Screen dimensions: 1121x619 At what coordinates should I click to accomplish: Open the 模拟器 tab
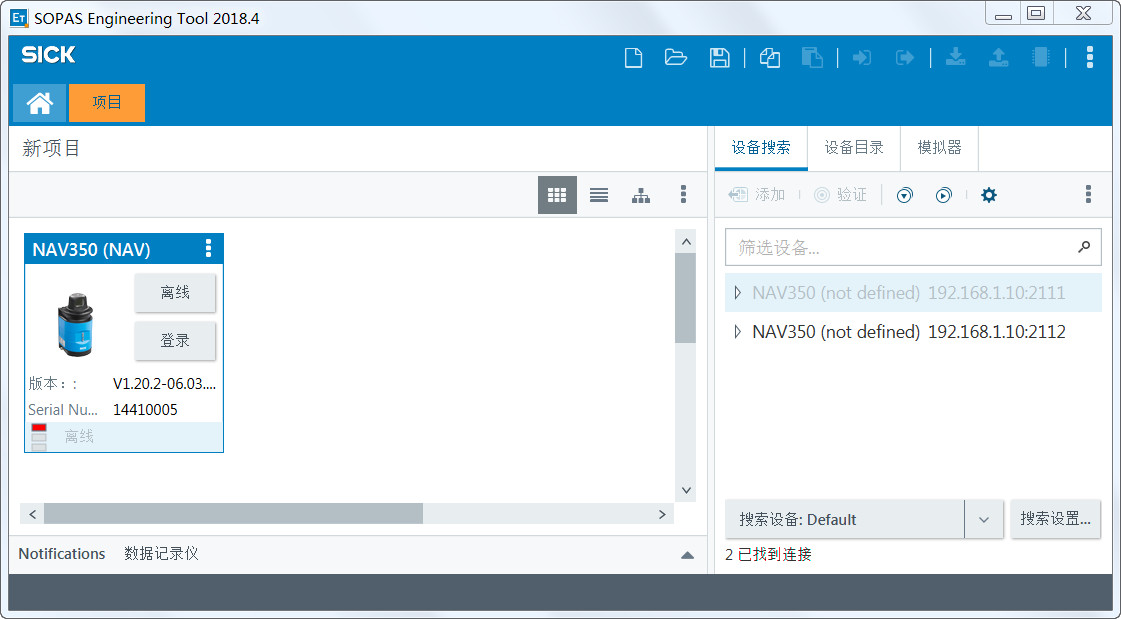[x=938, y=148]
